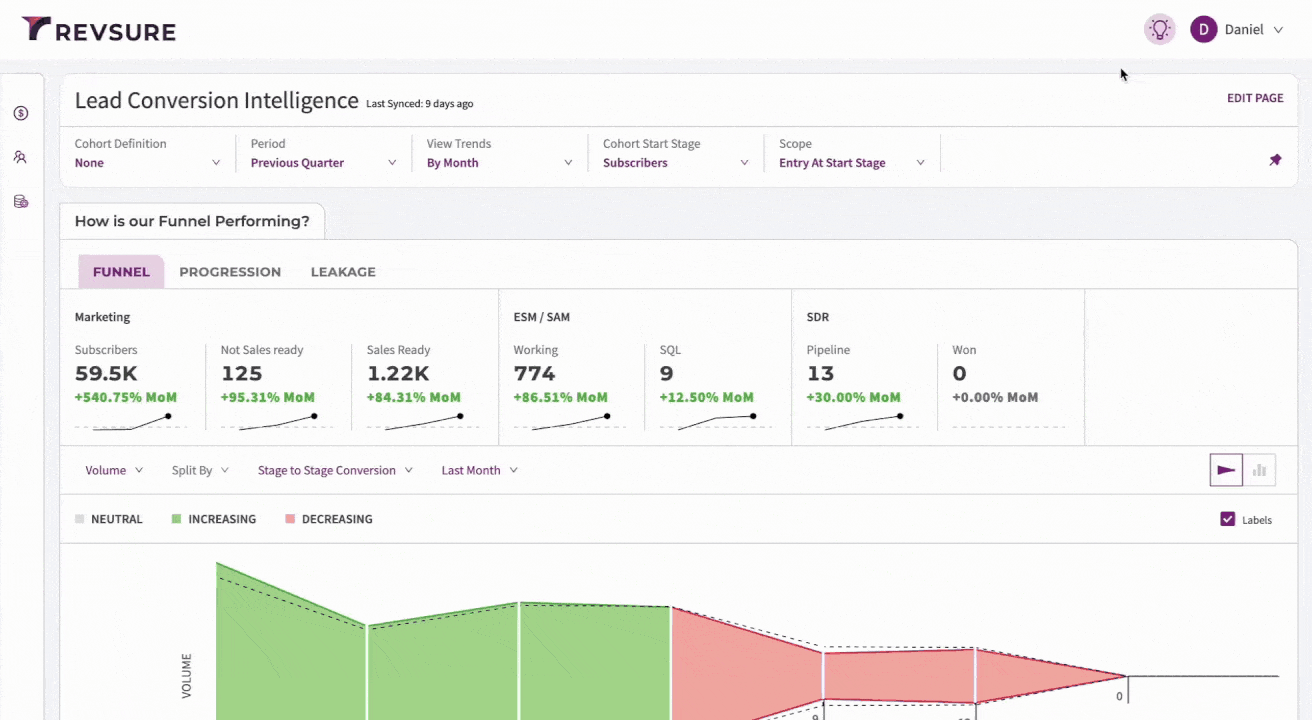Click the EDIT PAGE button

(x=1255, y=98)
